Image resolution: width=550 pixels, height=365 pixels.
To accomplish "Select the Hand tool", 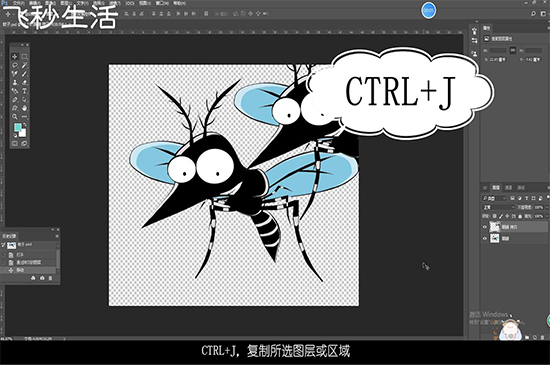I will click(x=25, y=108).
